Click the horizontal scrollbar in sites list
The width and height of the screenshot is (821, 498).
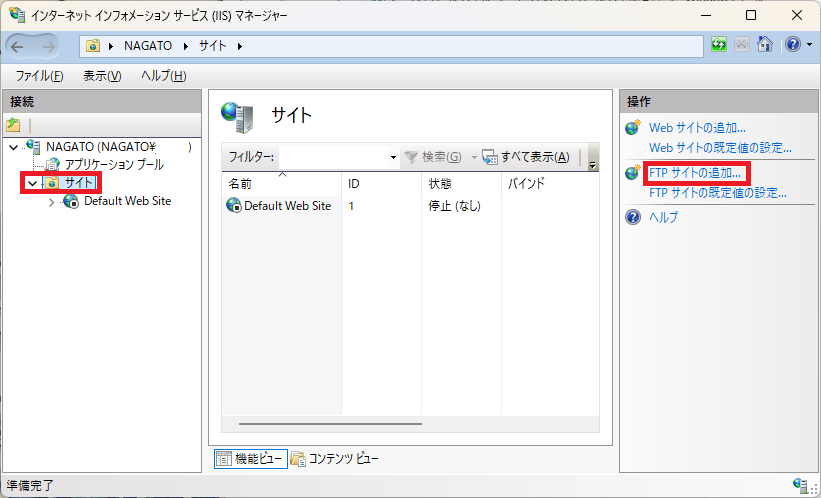[330, 424]
